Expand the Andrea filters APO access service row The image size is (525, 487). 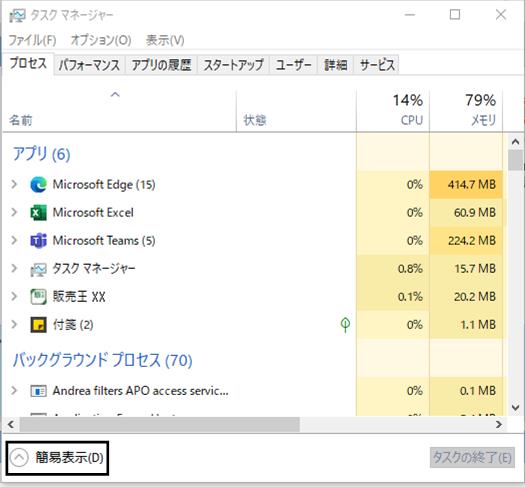pyautogui.click(x=14, y=391)
